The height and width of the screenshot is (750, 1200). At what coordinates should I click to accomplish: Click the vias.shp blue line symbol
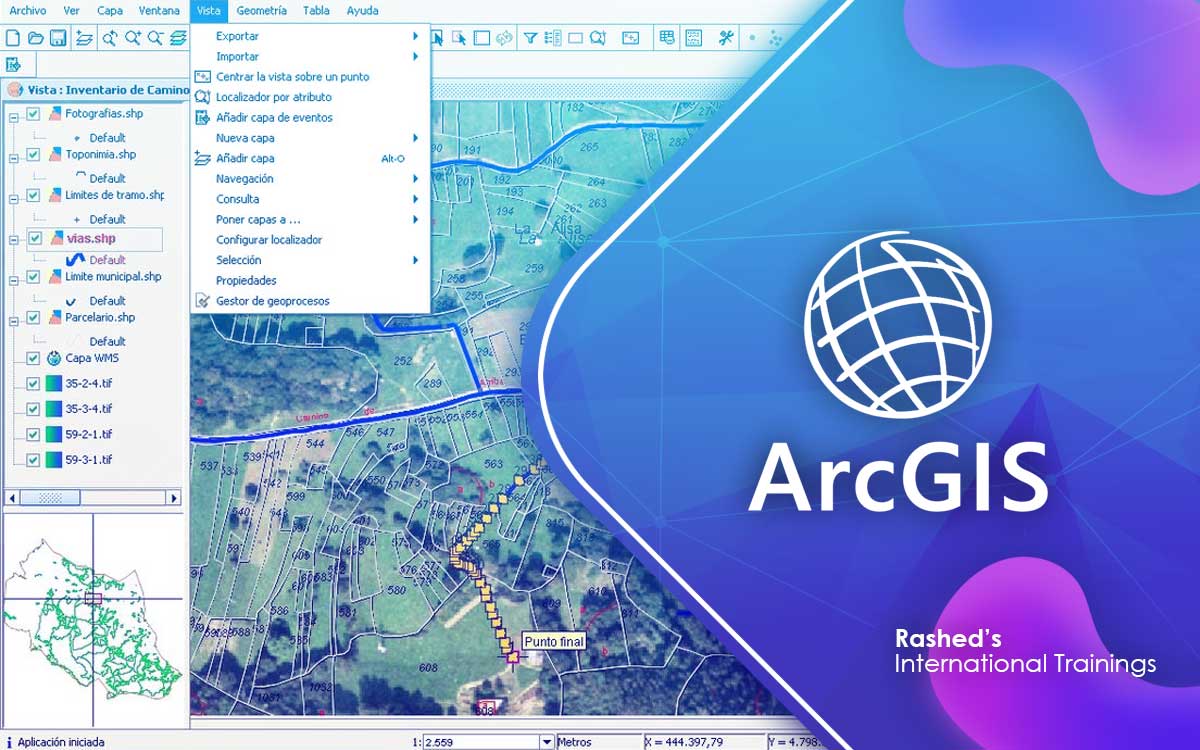[74, 259]
